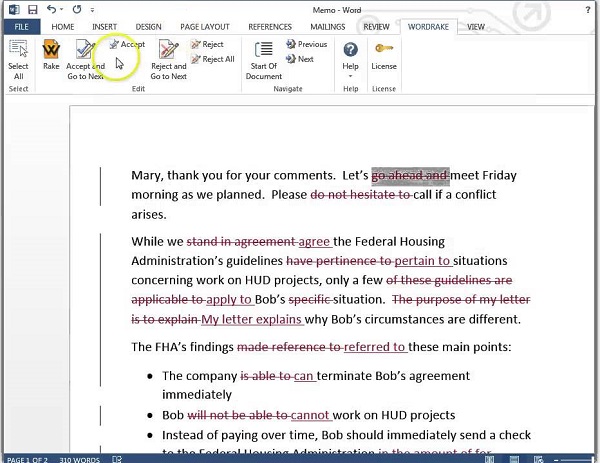Click the Word application icon
The width and height of the screenshot is (600, 463).
14,10
